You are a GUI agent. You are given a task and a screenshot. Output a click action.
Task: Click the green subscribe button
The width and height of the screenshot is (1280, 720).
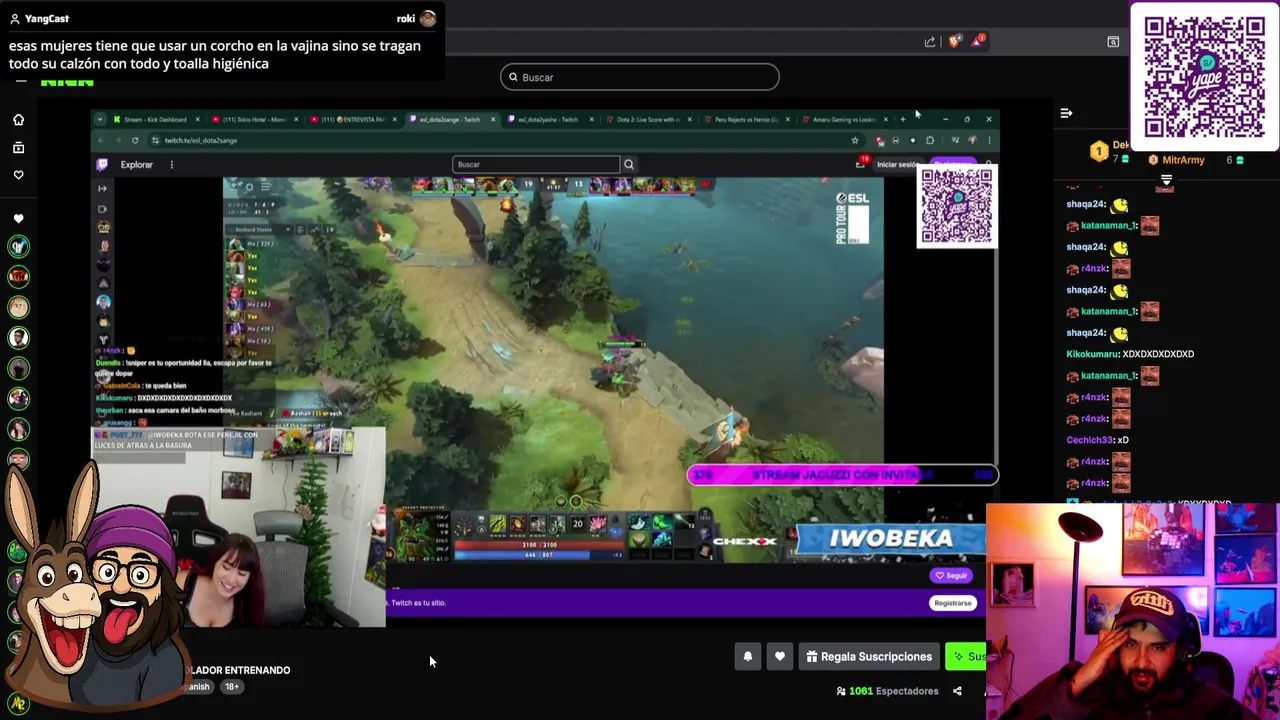click(x=966, y=657)
